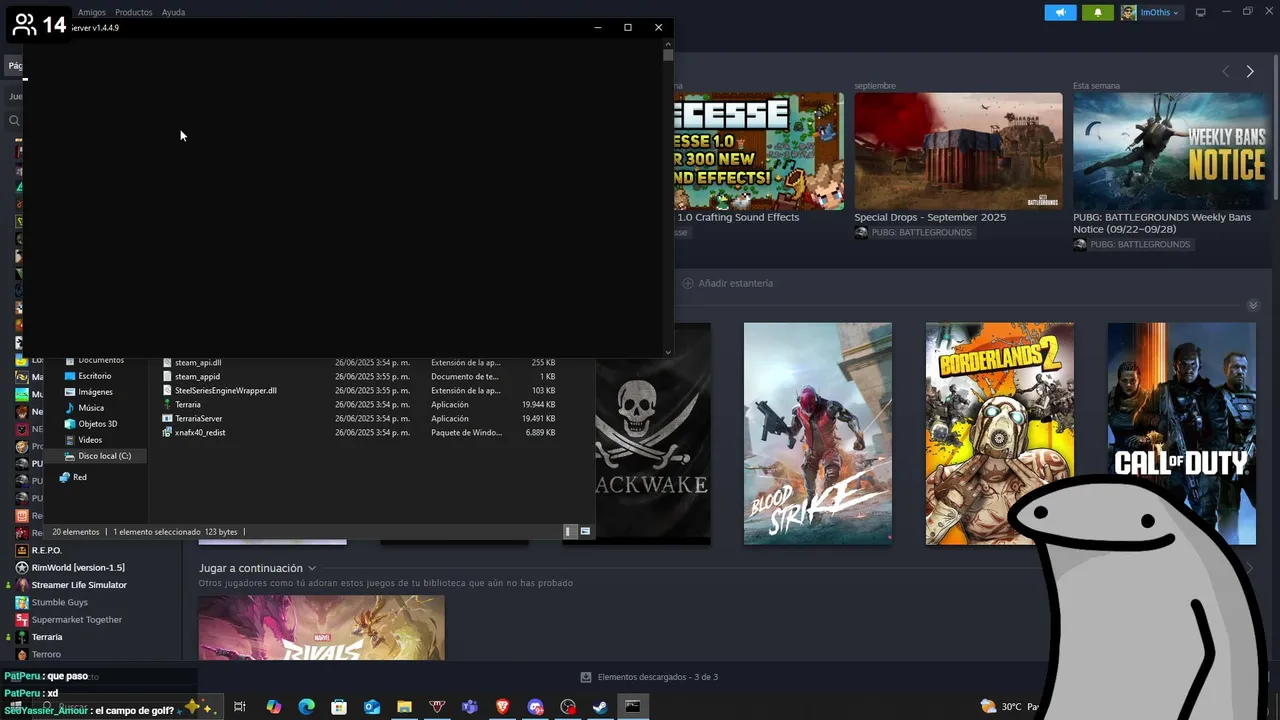
Task: Select Stumble Guys in library list
Action: pos(60,602)
